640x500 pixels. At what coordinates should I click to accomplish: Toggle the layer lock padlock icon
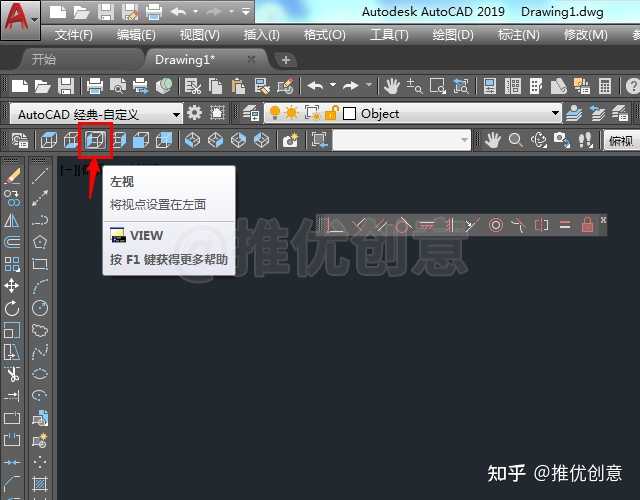click(331, 113)
